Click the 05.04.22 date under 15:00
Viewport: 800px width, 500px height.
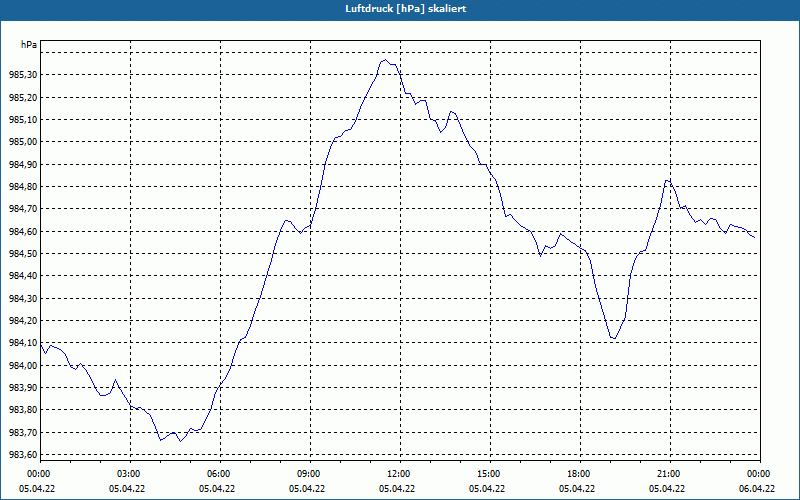[487, 489]
